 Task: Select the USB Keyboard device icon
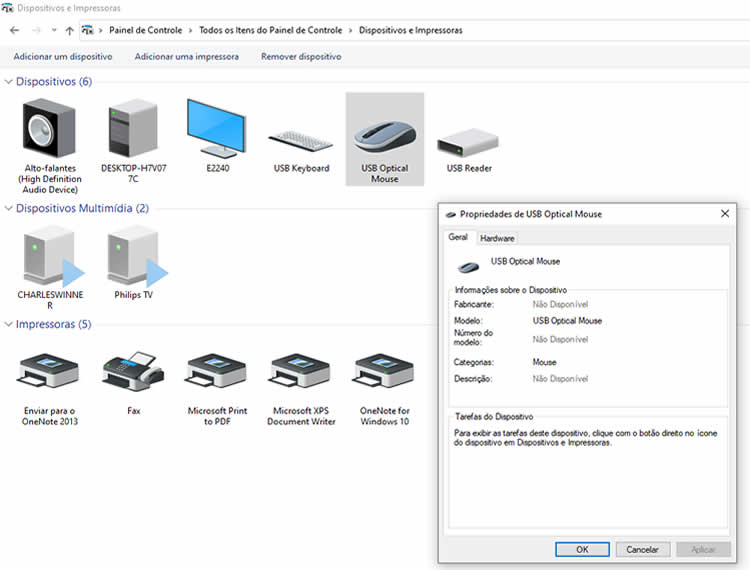[x=301, y=141]
